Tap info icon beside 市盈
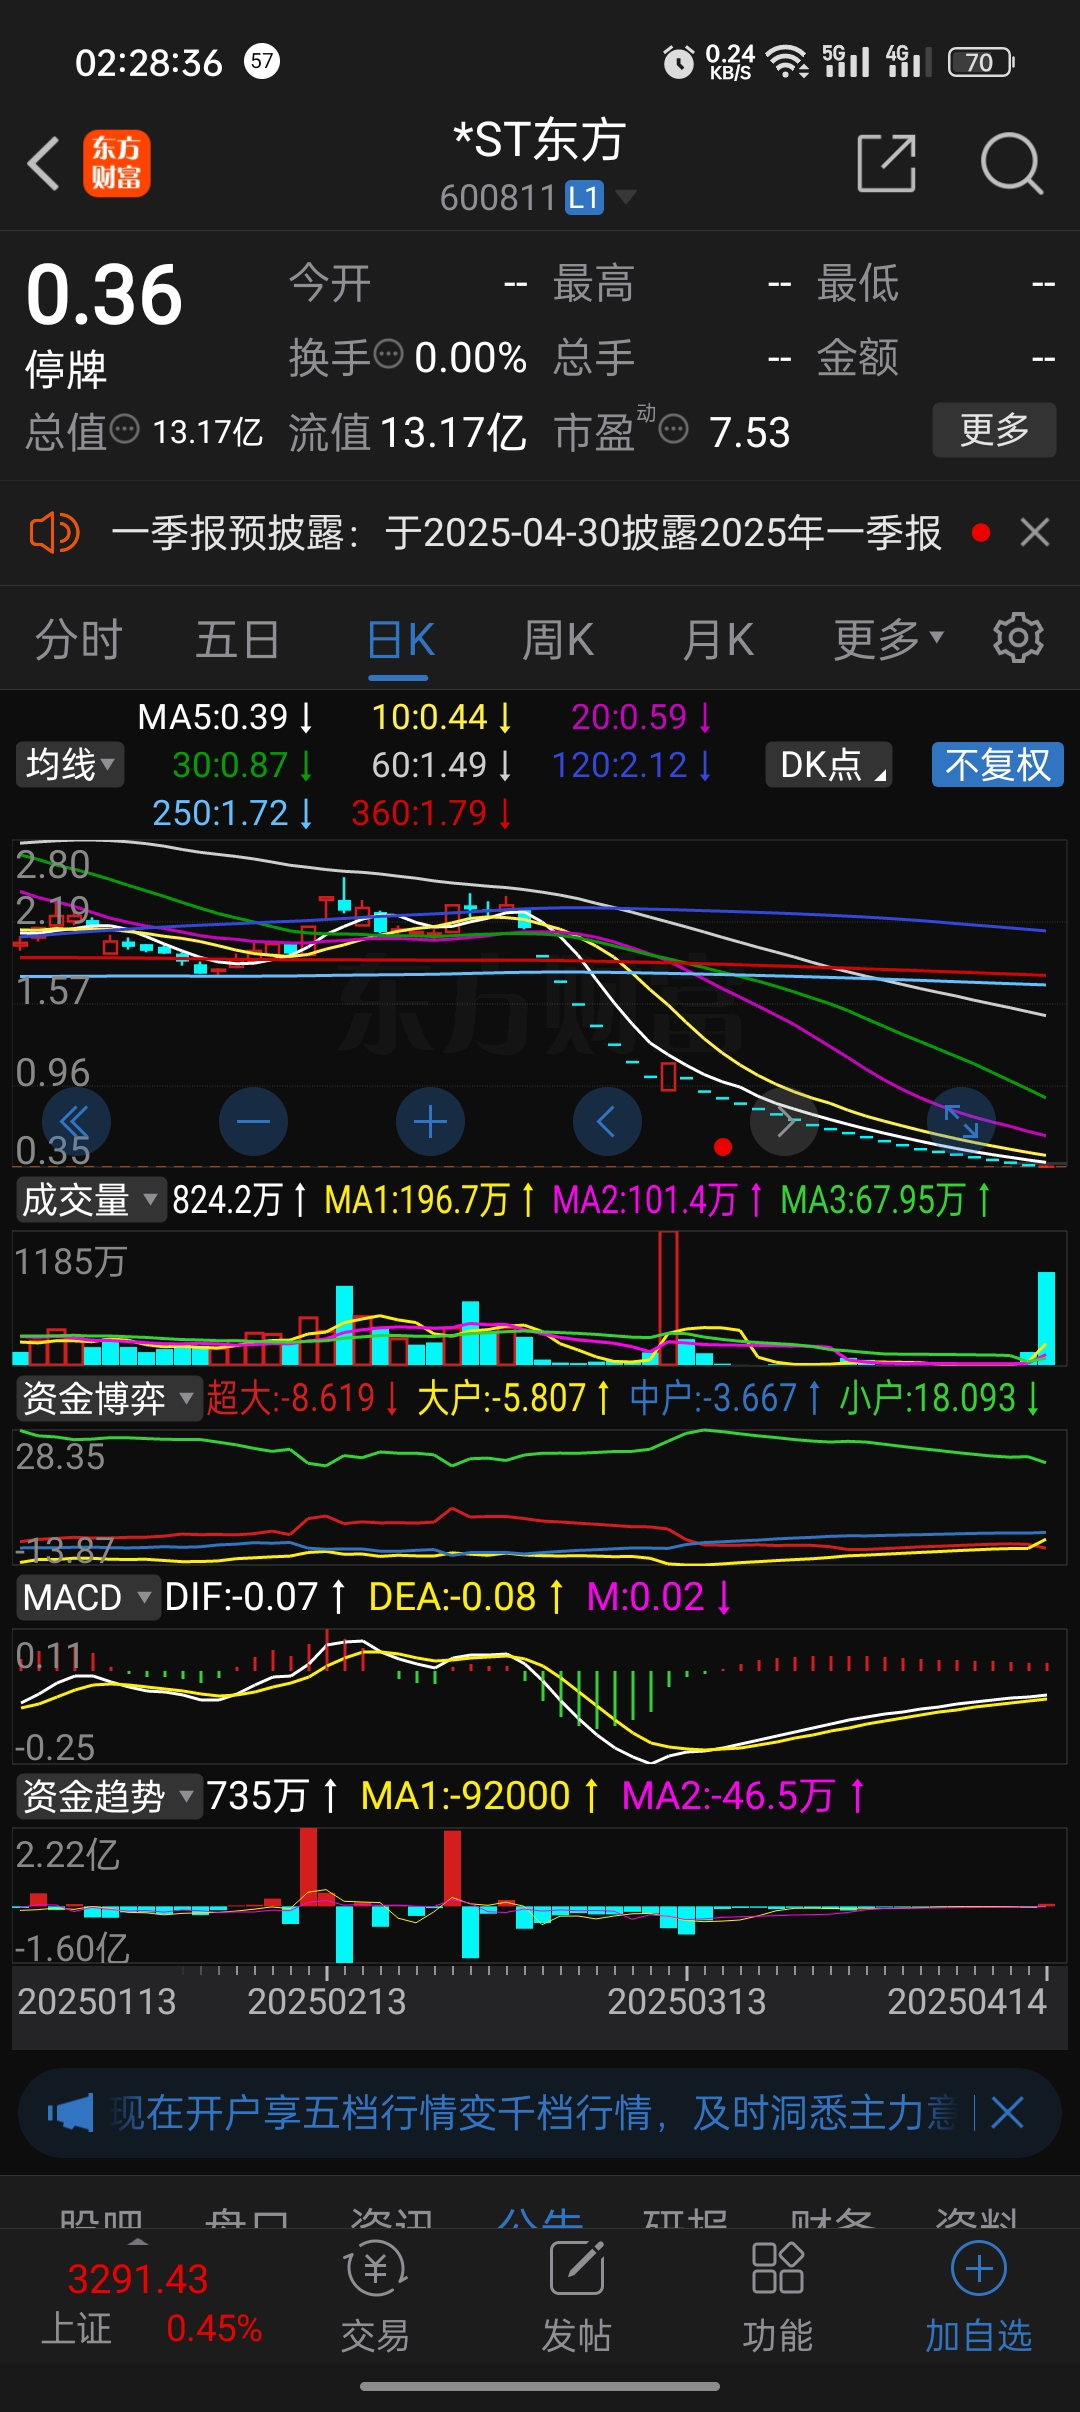 674,430
